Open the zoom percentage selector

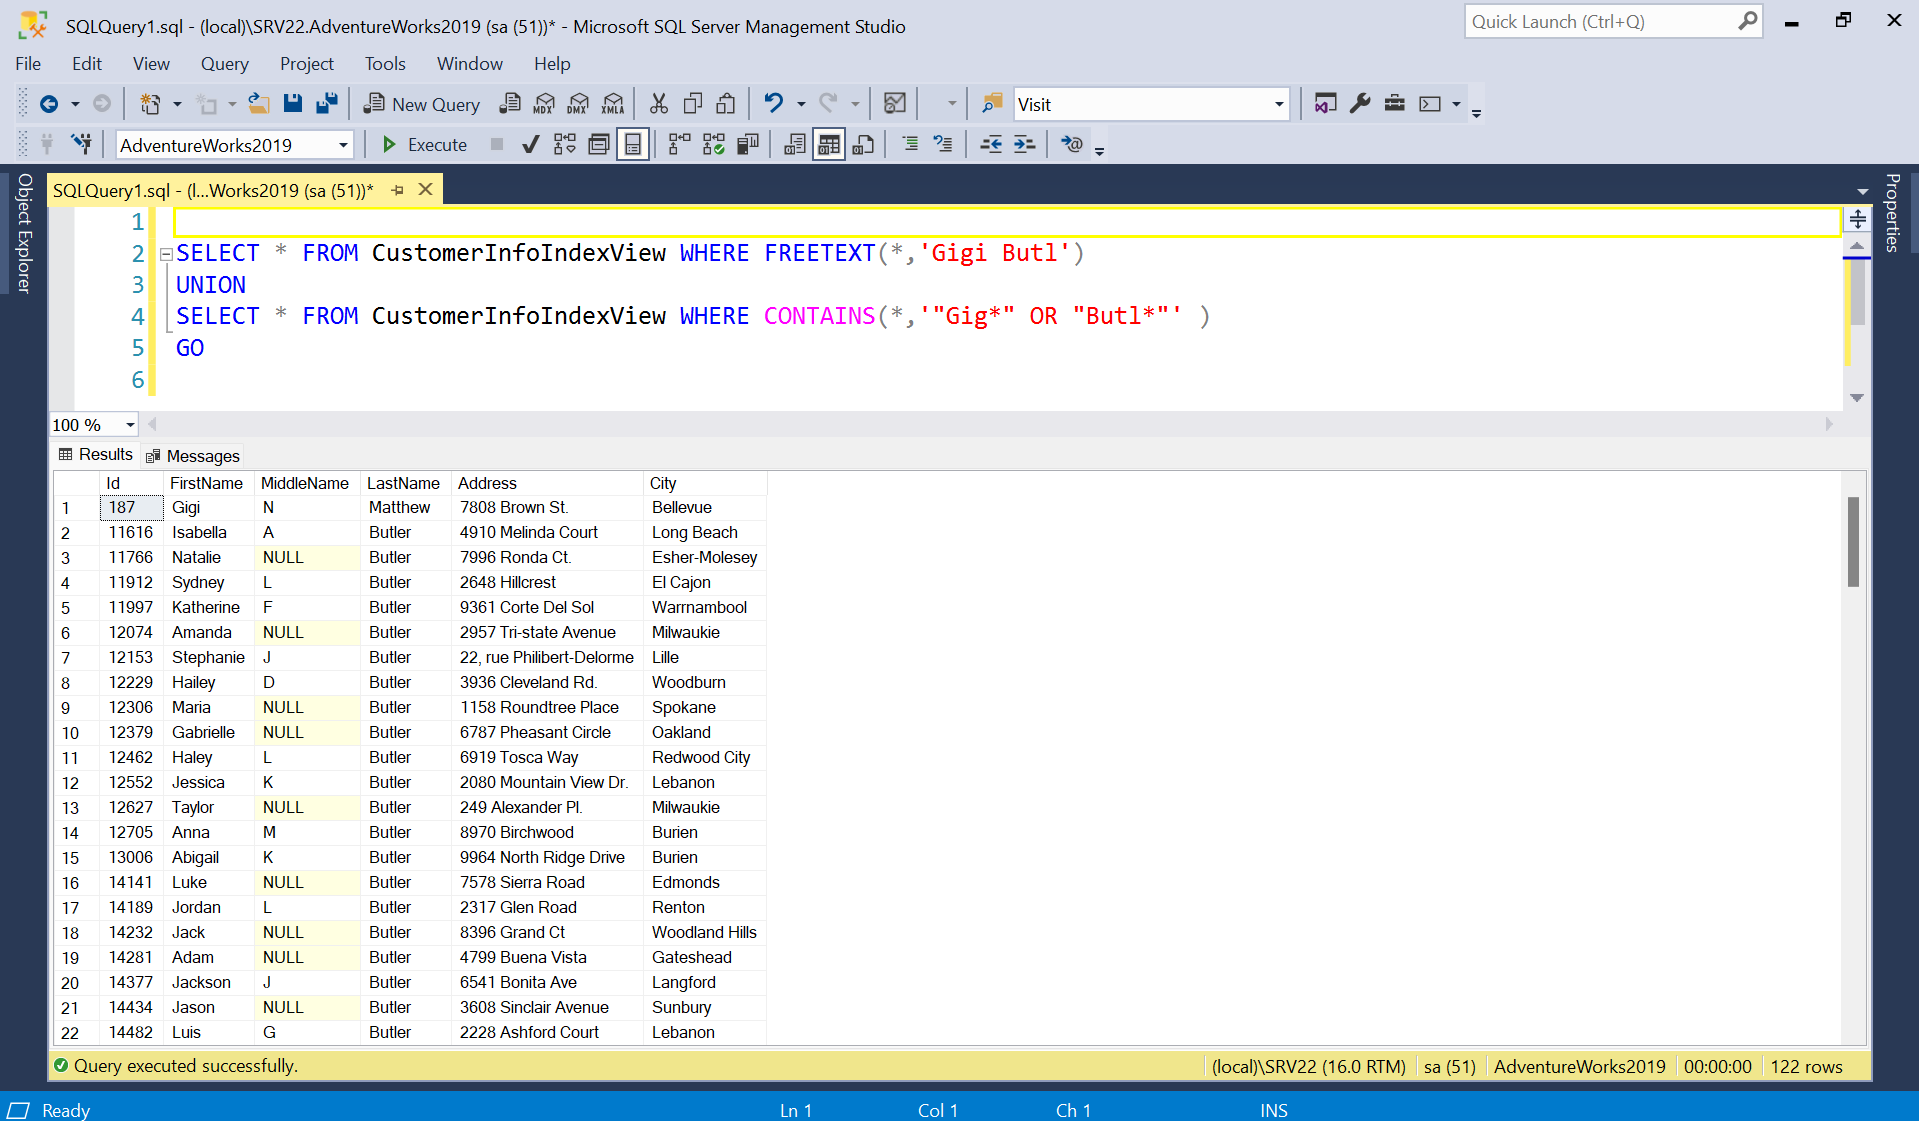point(128,424)
